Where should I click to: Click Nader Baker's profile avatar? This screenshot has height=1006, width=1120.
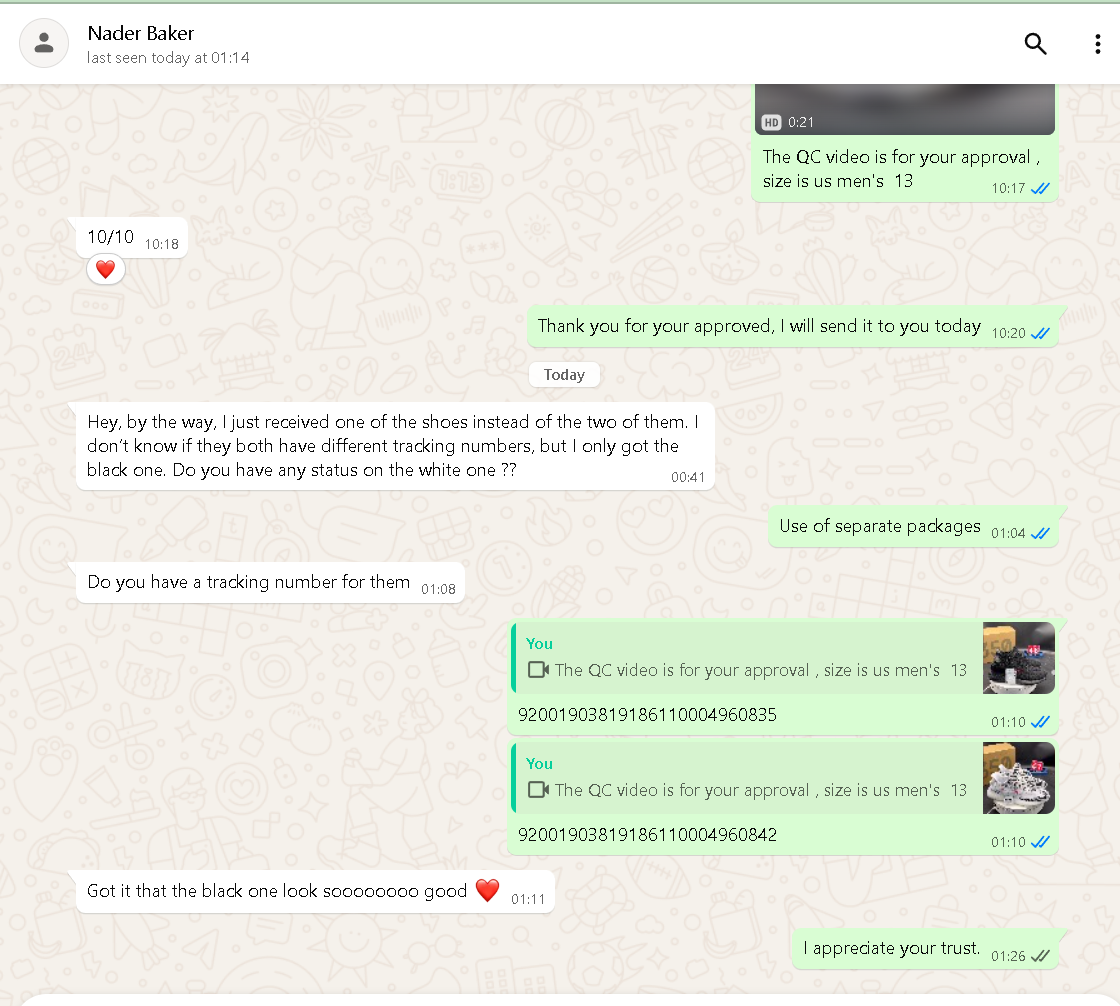click(x=44, y=44)
